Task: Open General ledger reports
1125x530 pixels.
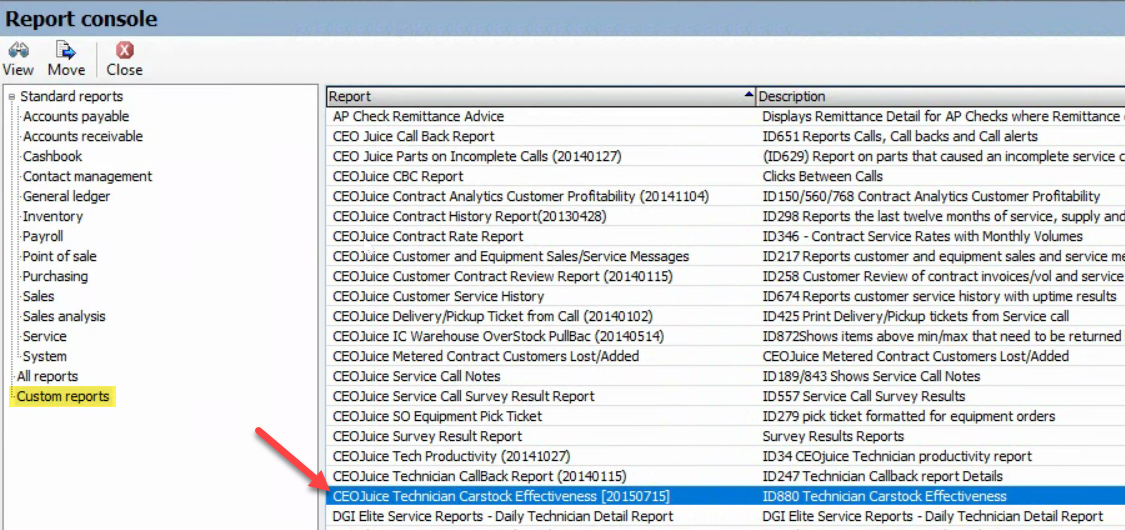Action: (x=66, y=196)
